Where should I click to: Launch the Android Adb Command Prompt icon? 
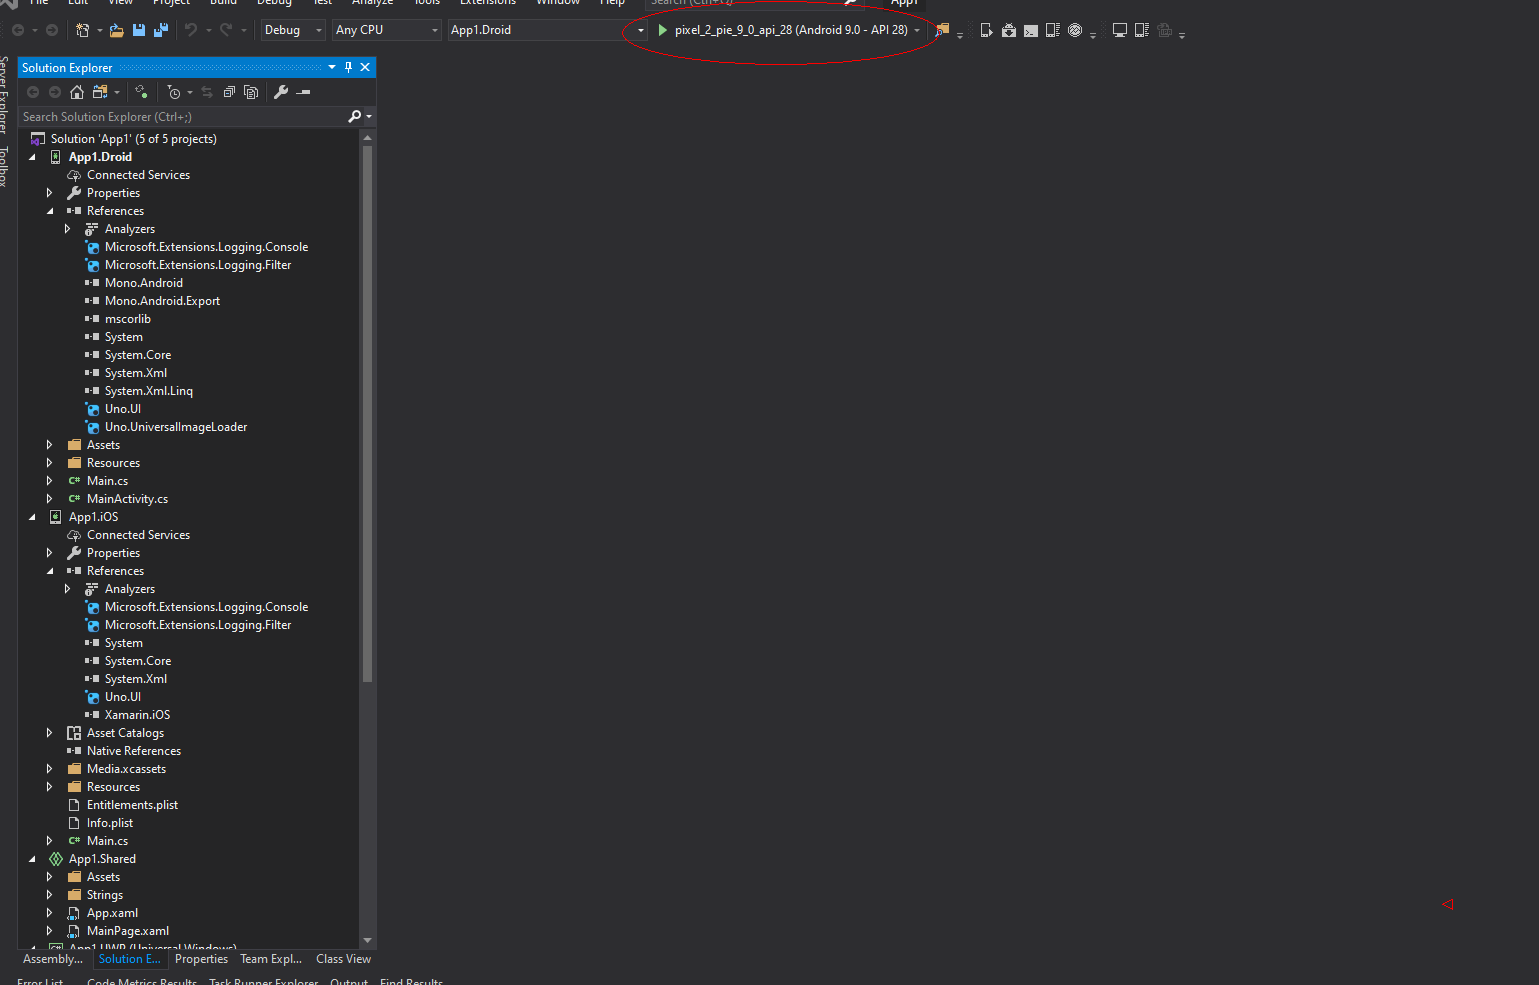(x=1030, y=30)
